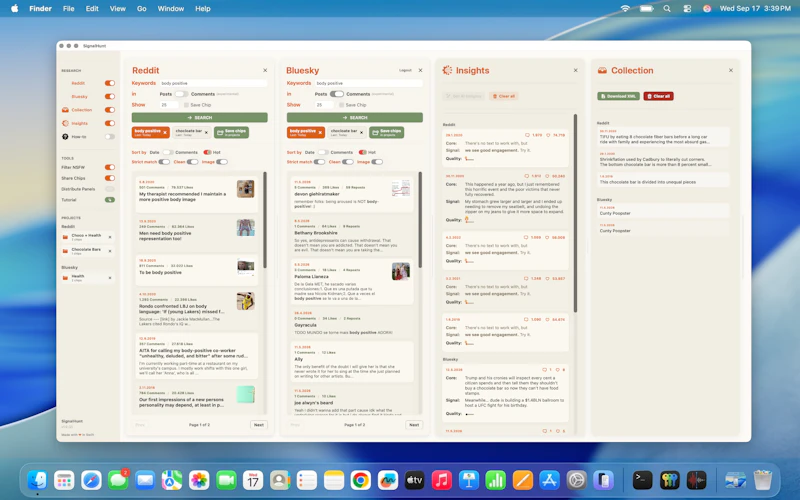This screenshot has width=800, height=500.
Task: Open the View menu
Action: pyautogui.click(x=117, y=8)
